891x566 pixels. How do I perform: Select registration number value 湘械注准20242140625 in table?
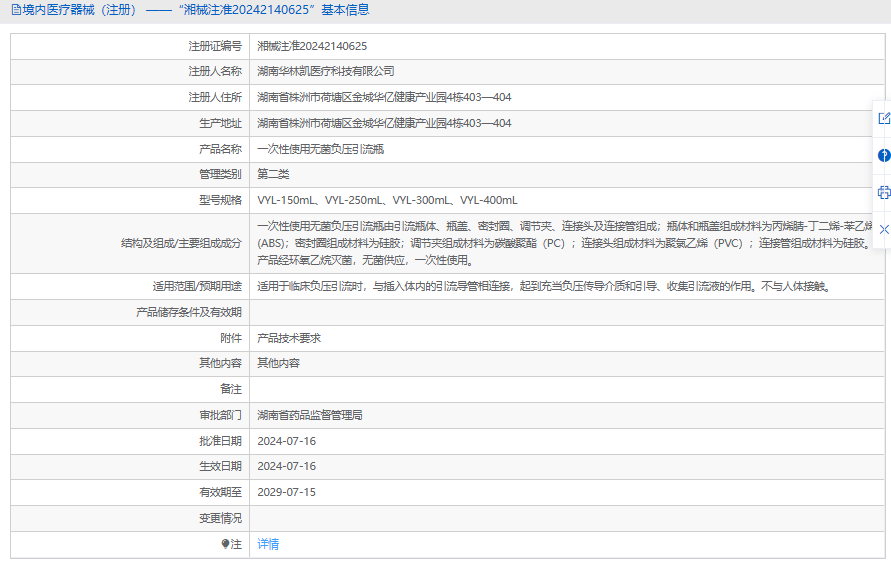[312, 46]
